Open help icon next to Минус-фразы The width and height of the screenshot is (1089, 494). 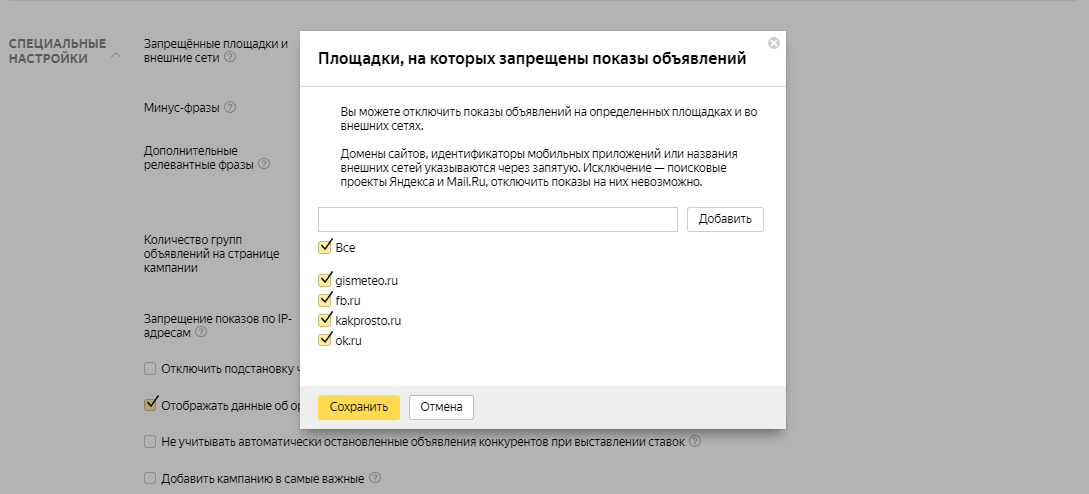(230, 107)
